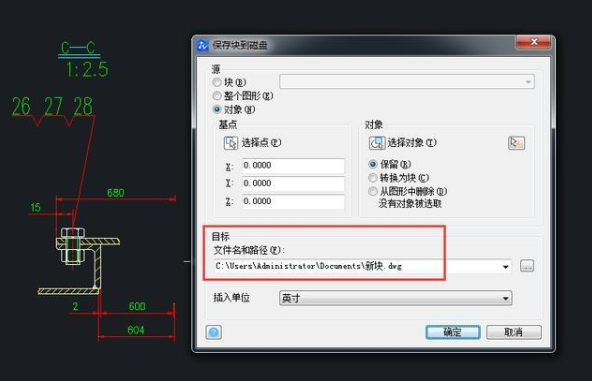Image resolution: width=592 pixels, height=381 pixels.
Task: Choose the 从图形中删除 (D) radio option
Action: (x=373, y=191)
